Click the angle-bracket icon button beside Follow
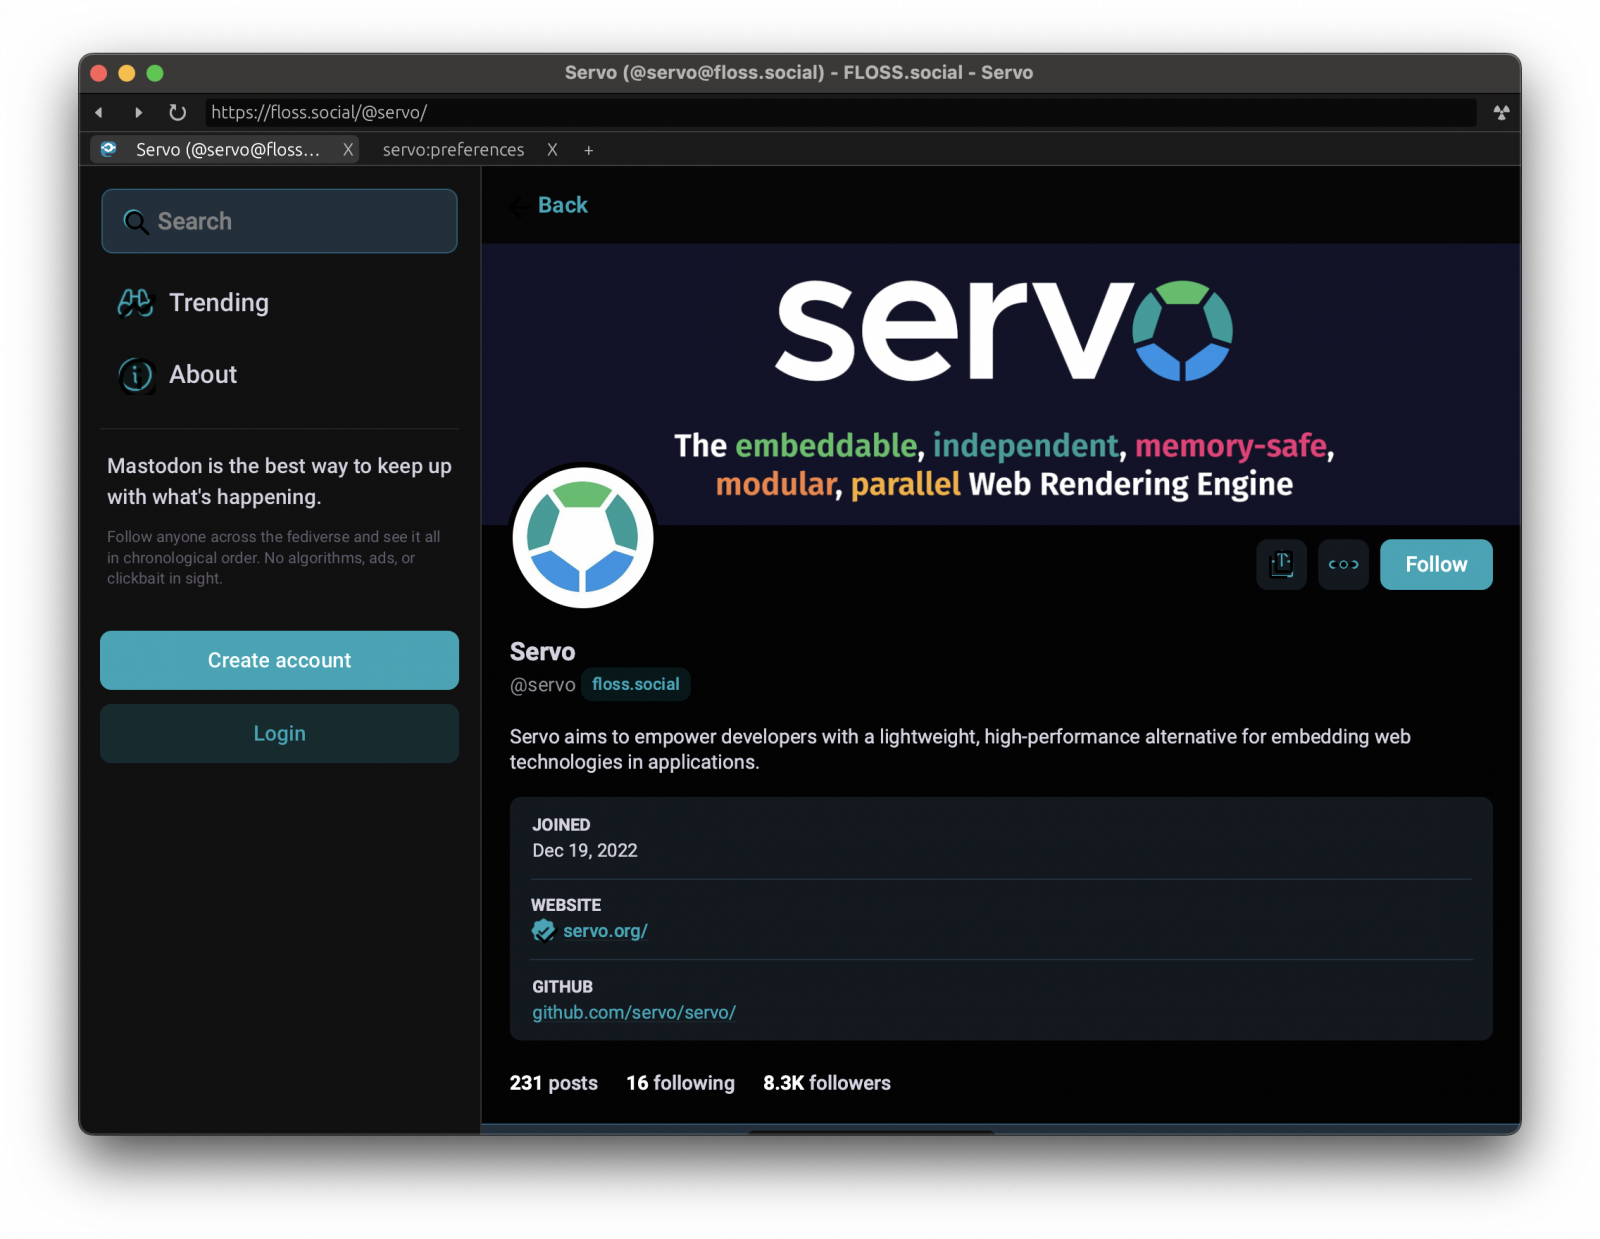This screenshot has height=1239, width=1600. click(x=1343, y=565)
